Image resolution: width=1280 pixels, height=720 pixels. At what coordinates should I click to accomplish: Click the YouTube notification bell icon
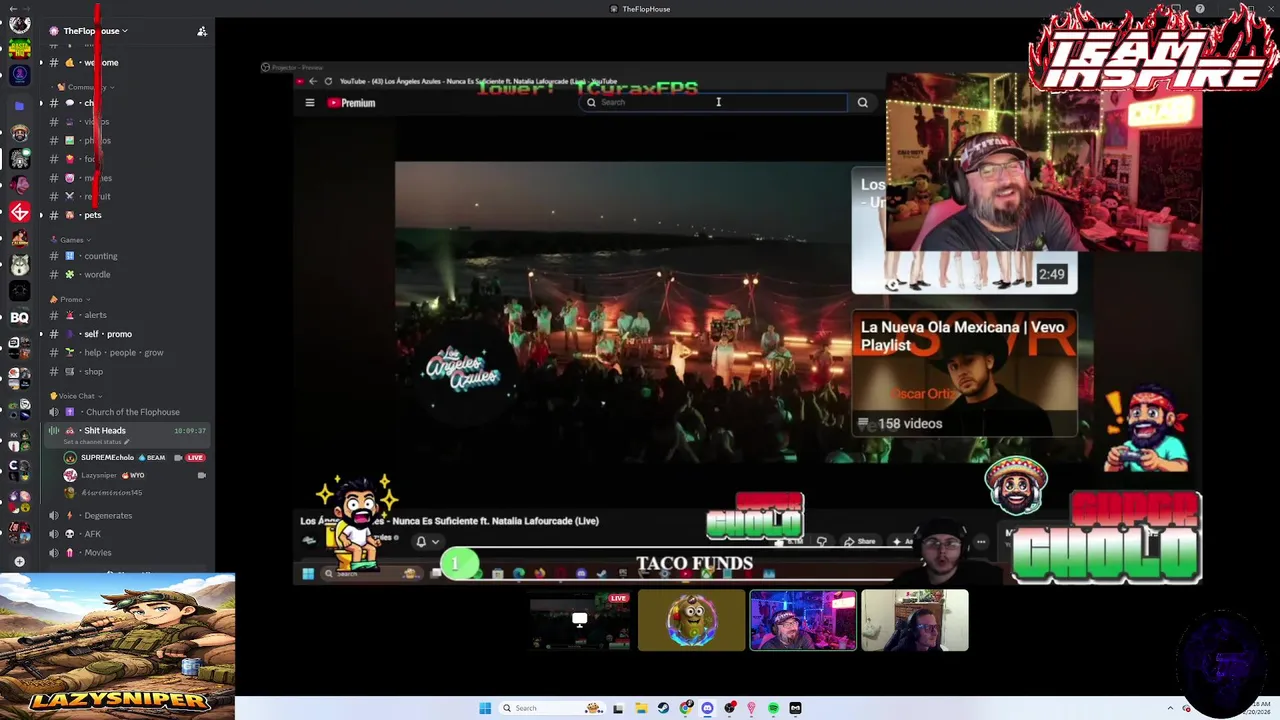tap(421, 542)
